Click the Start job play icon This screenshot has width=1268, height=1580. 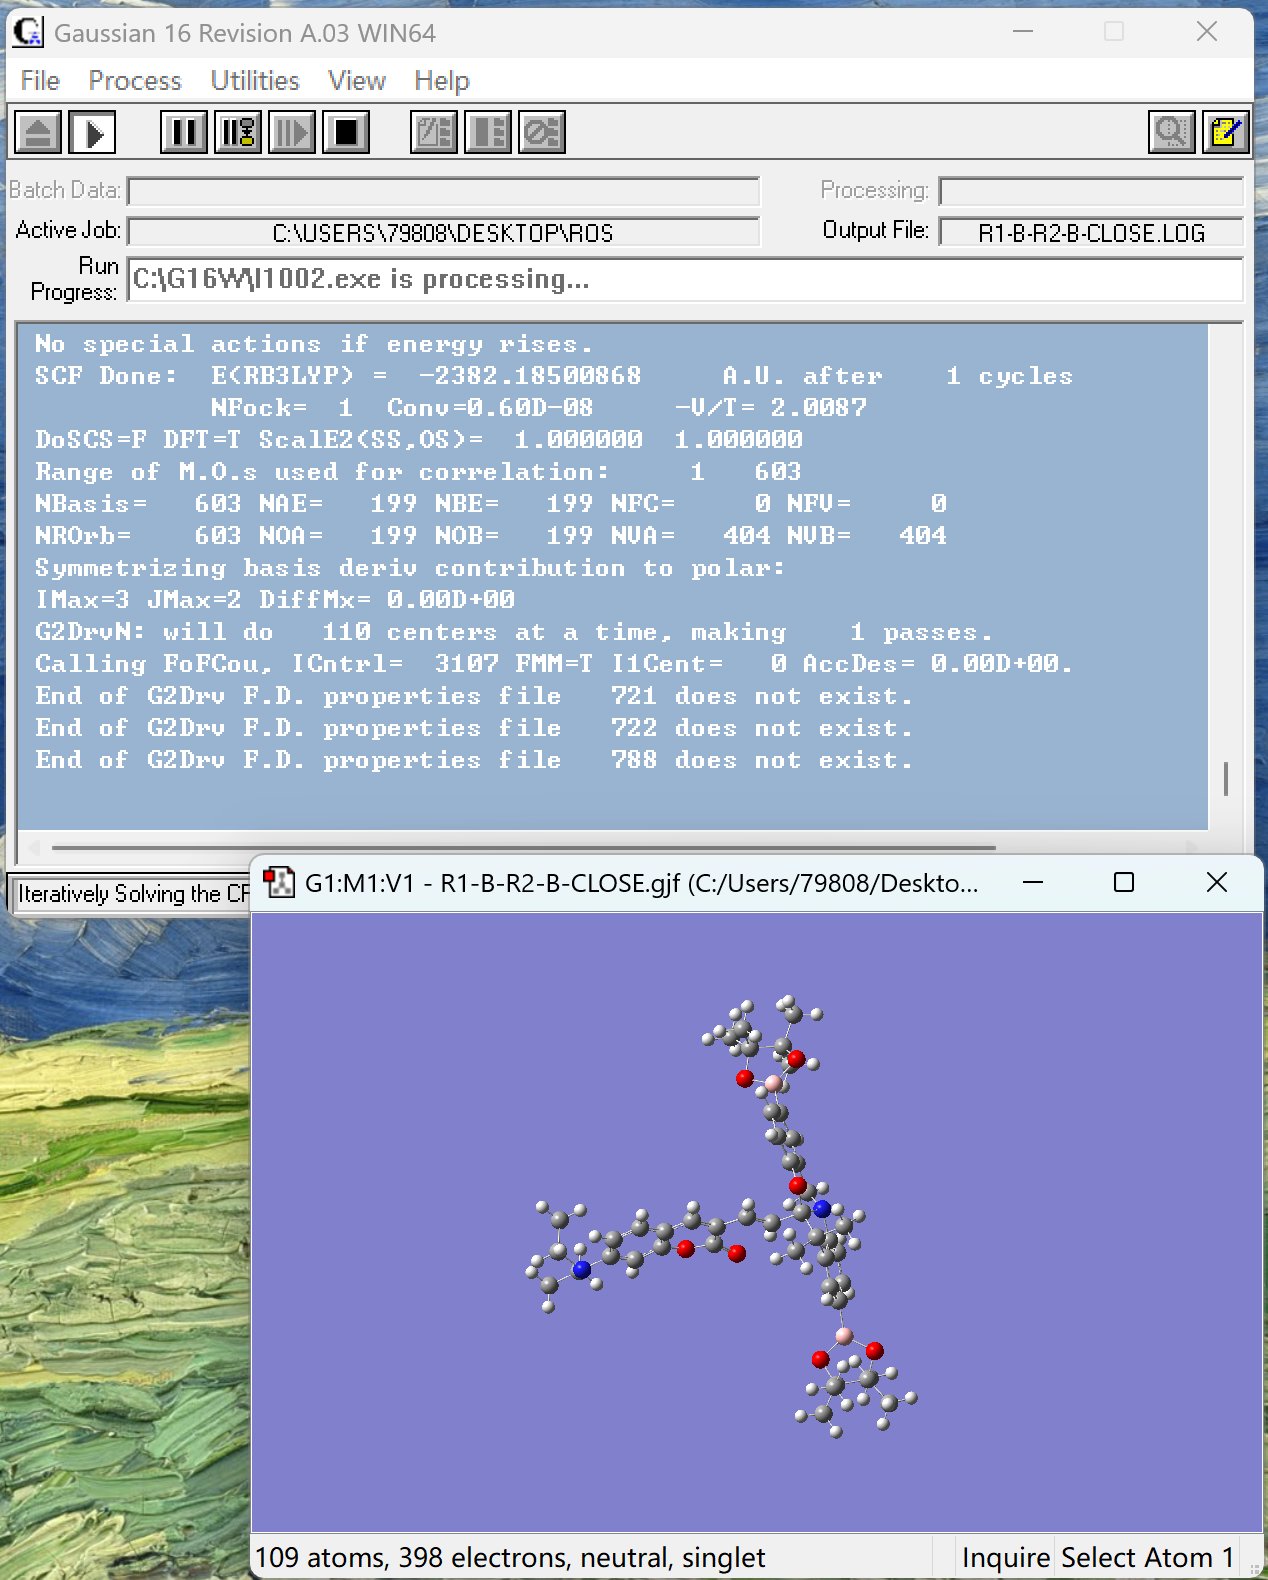(93, 132)
